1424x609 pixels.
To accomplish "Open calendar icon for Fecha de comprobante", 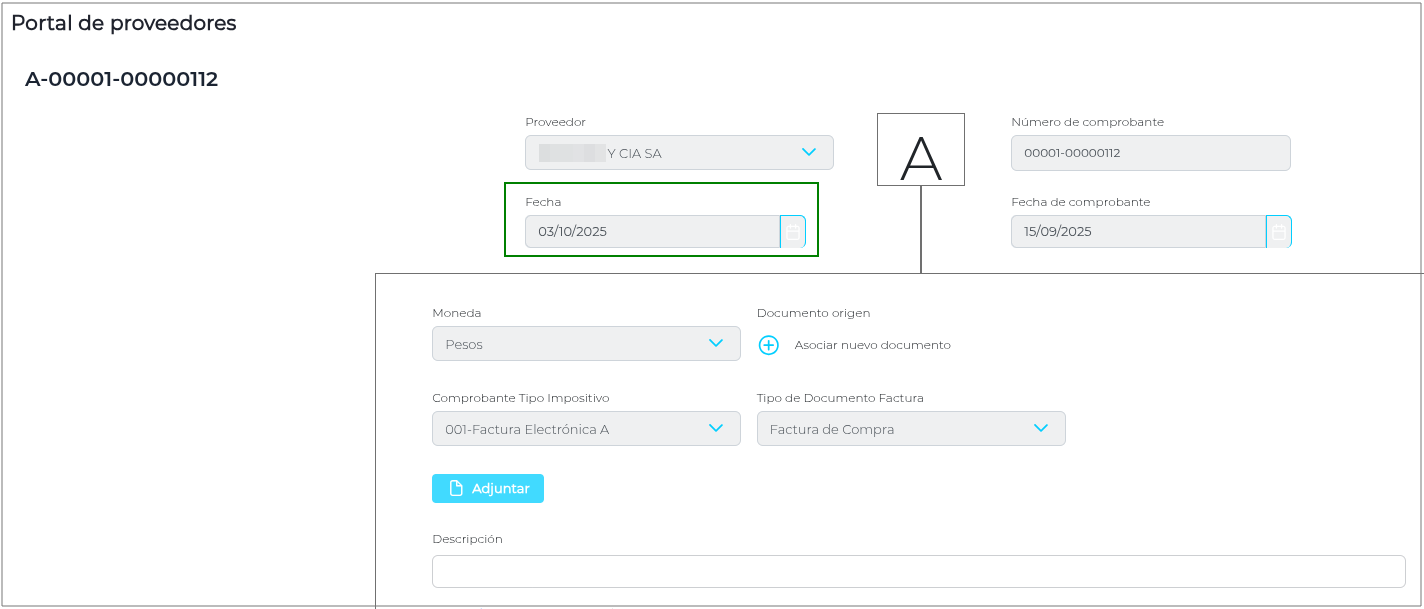I will (1278, 232).
